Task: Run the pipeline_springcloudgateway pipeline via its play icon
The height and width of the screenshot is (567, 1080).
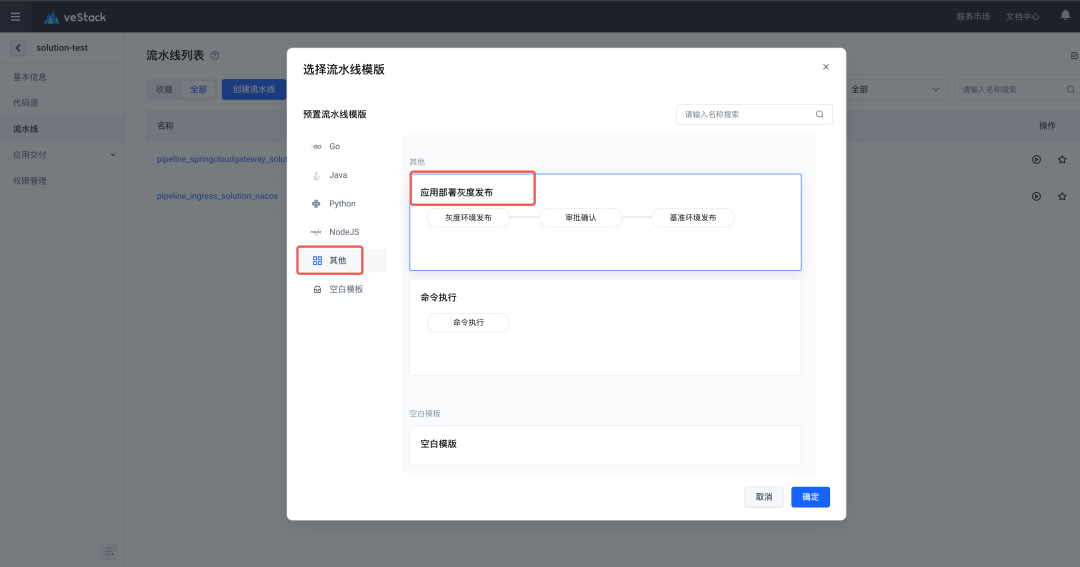Action: pos(1036,159)
